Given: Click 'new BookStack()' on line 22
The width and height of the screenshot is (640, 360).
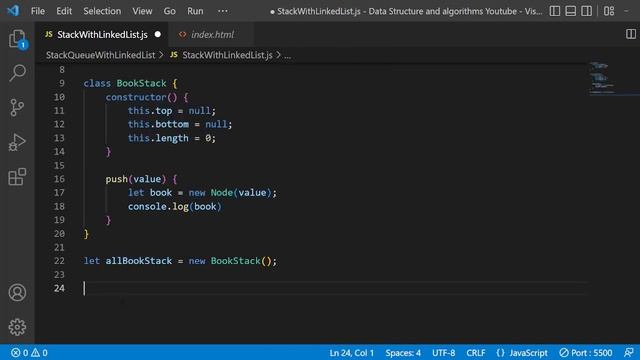Looking at the screenshot, I should (x=230, y=261).
